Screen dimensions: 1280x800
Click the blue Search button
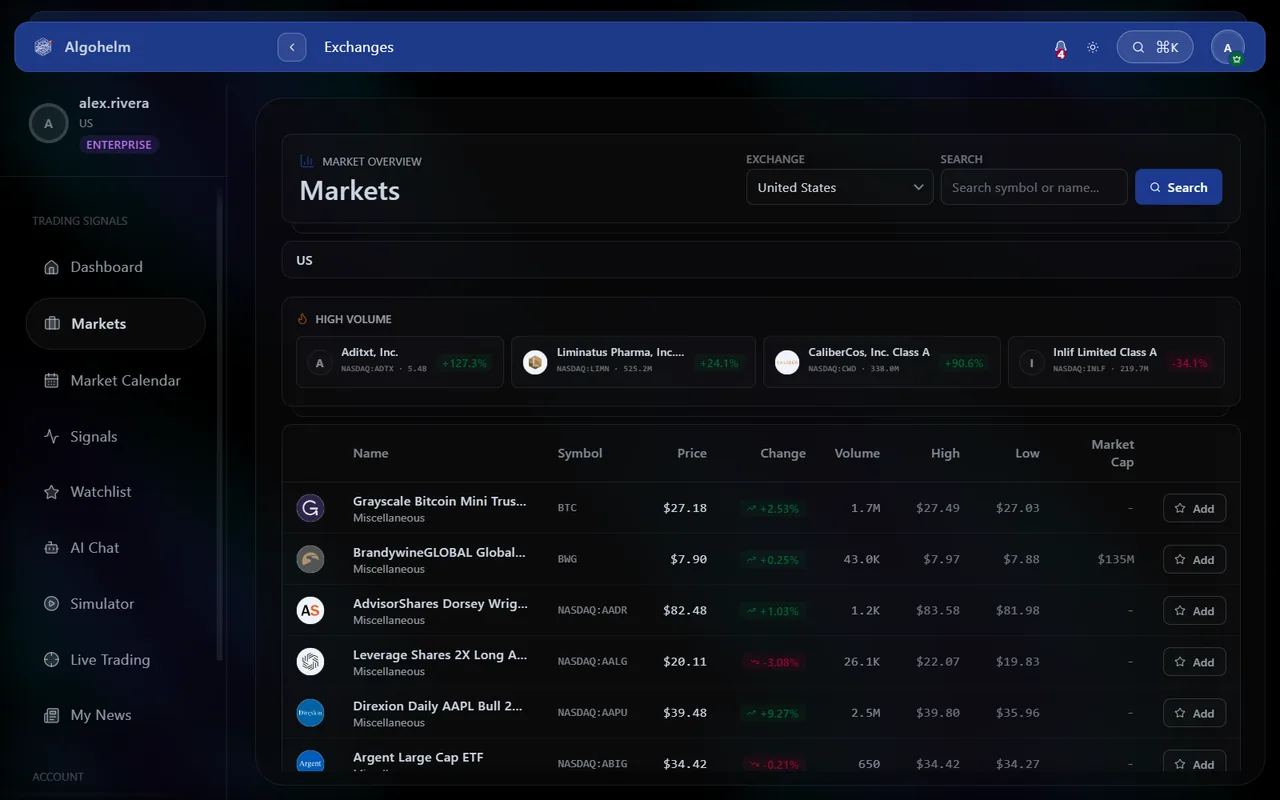pos(1178,187)
